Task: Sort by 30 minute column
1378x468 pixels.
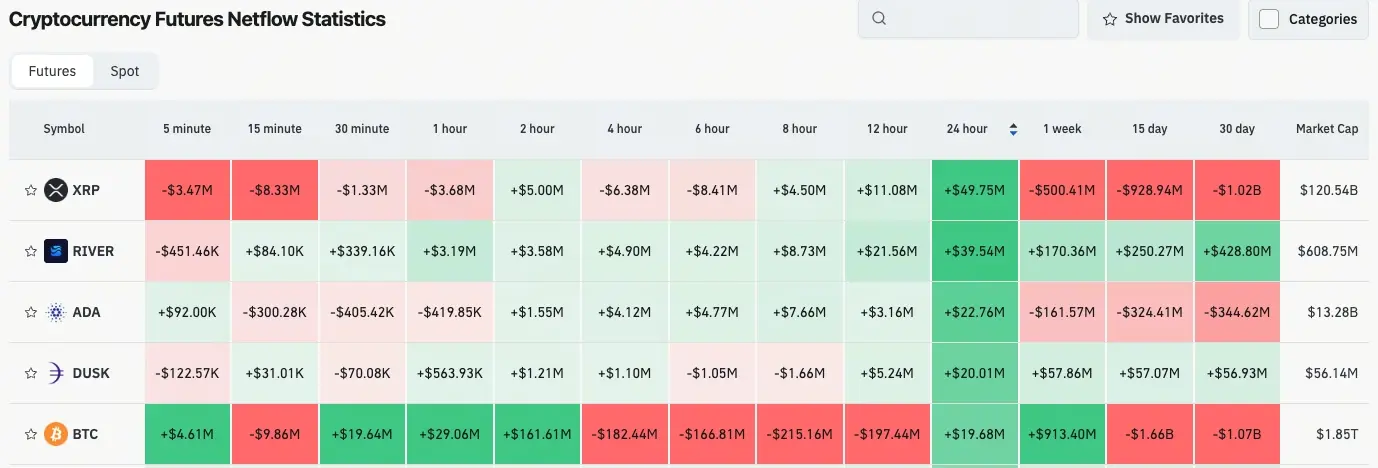Action: tap(362, 129)
